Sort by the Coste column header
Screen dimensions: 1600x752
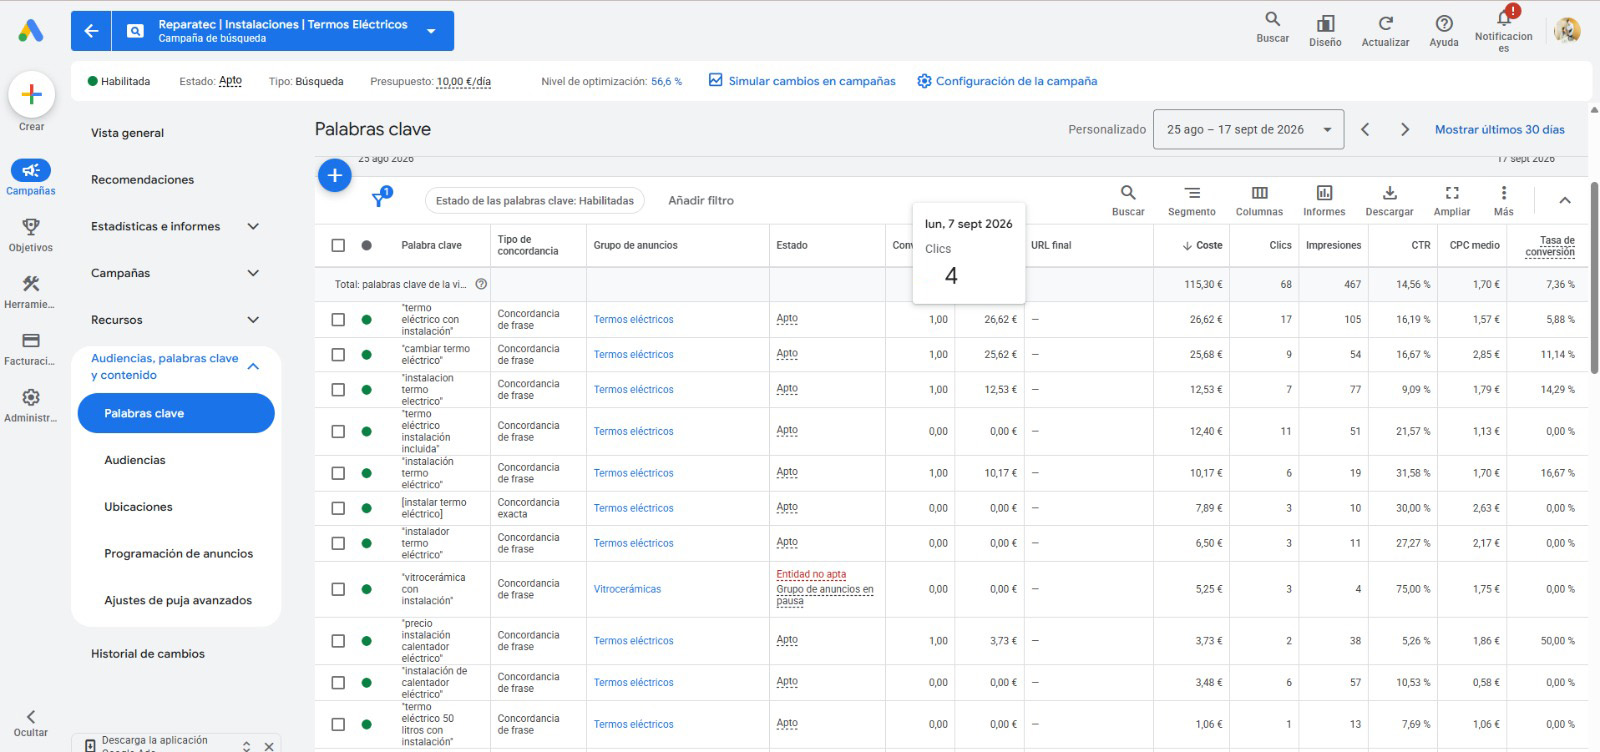(1202, 245)
